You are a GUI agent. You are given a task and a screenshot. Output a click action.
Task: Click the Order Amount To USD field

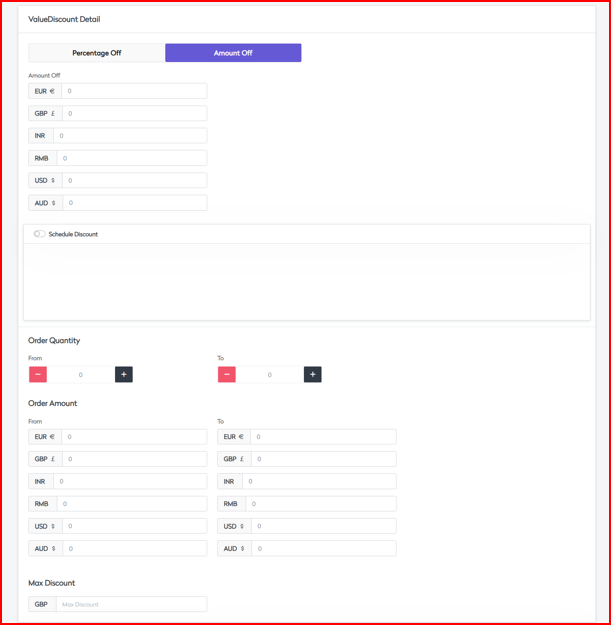pos(323,526)
